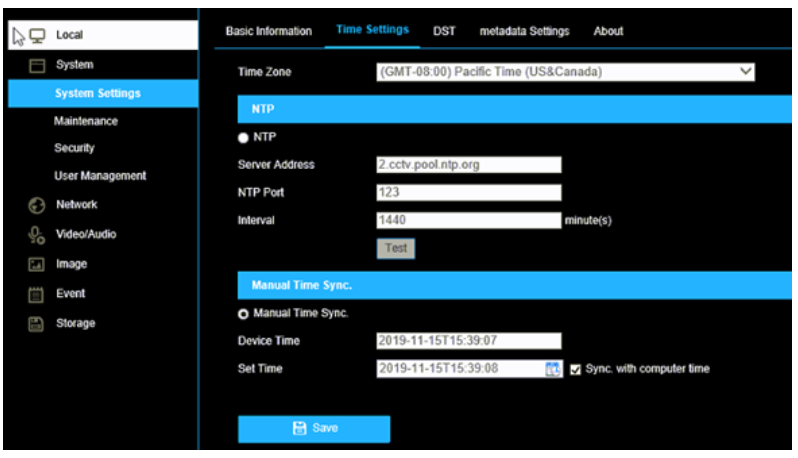Click the Interval field showing 1440
This screenshot has height=458, width=798.
click(x=469, y=220)
